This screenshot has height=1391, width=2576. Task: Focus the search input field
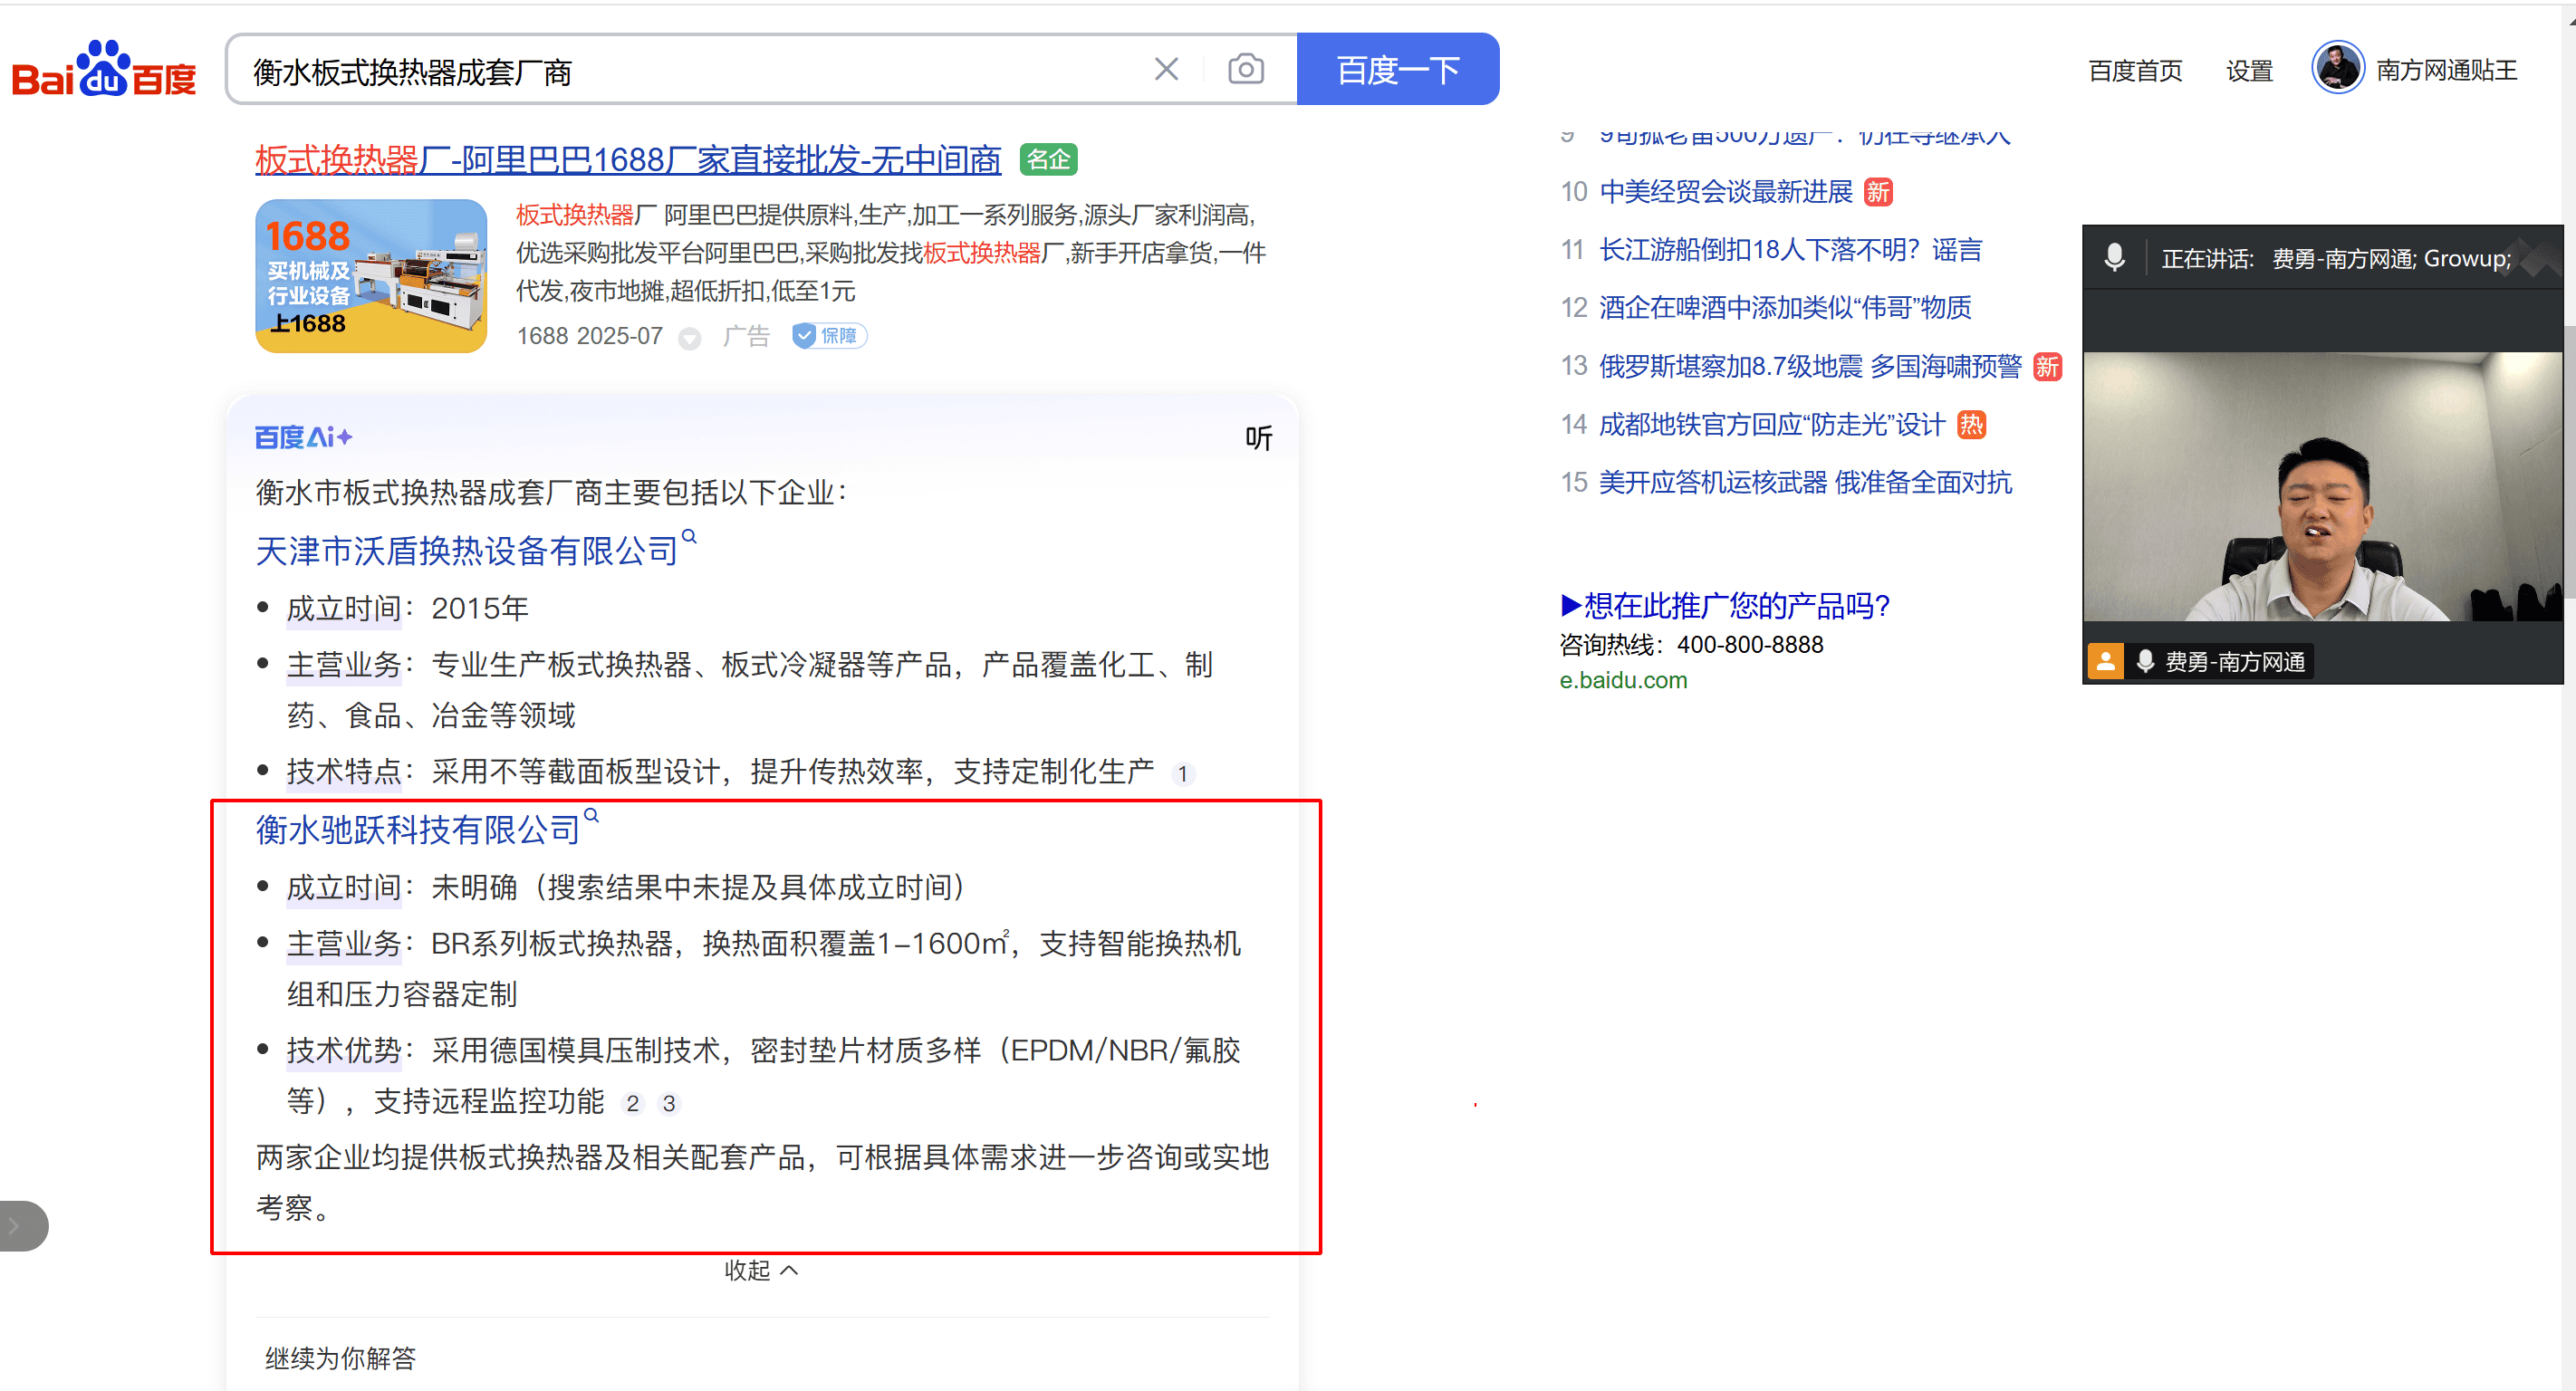[x=690, y=70]
